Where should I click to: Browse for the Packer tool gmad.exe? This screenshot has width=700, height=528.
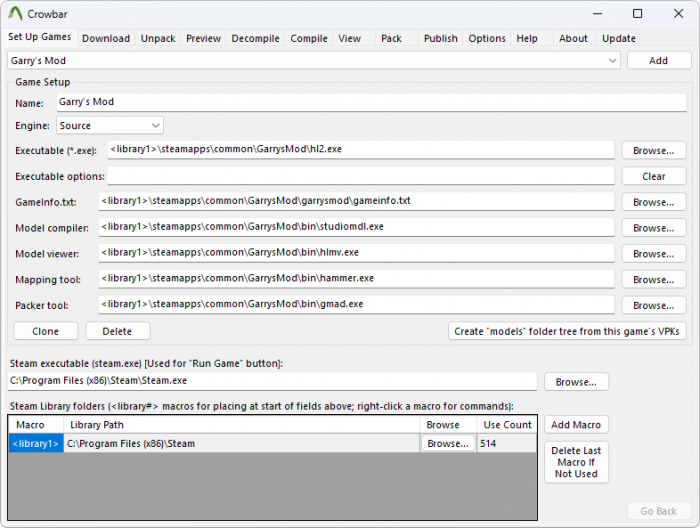[653, 306]
